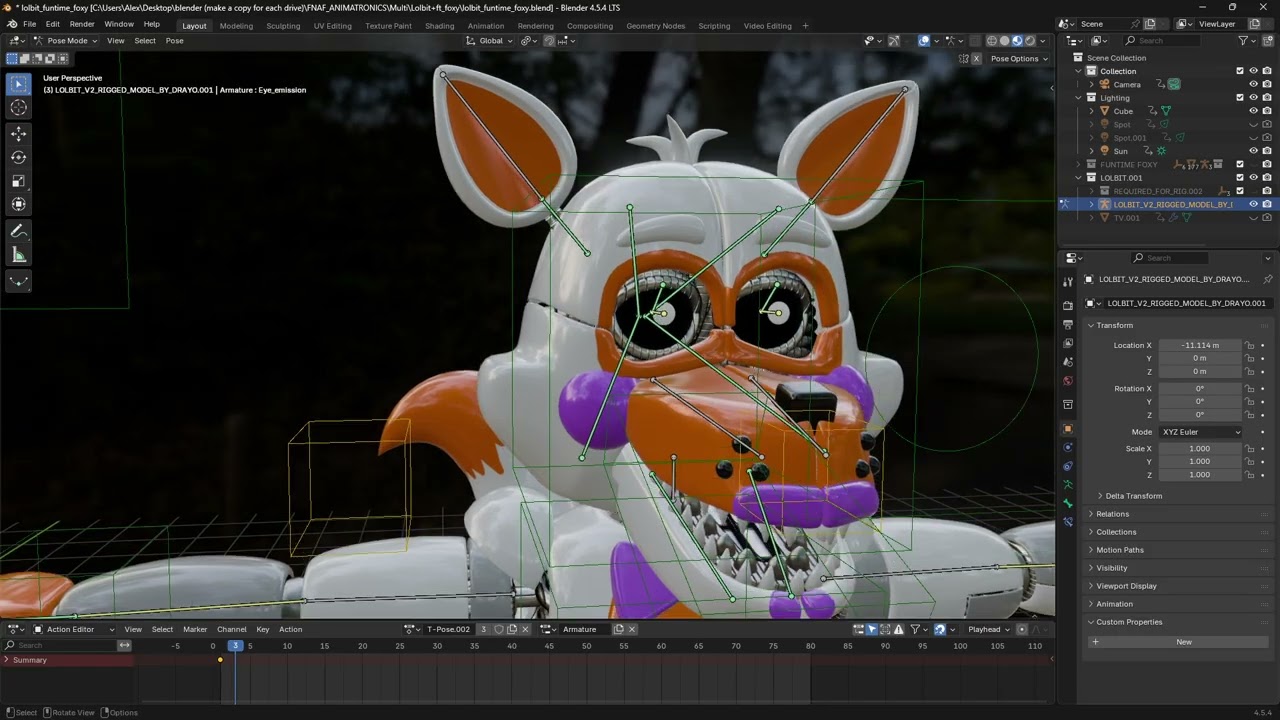Uncheck the Lighting collection checkbox

(1240, 98)
